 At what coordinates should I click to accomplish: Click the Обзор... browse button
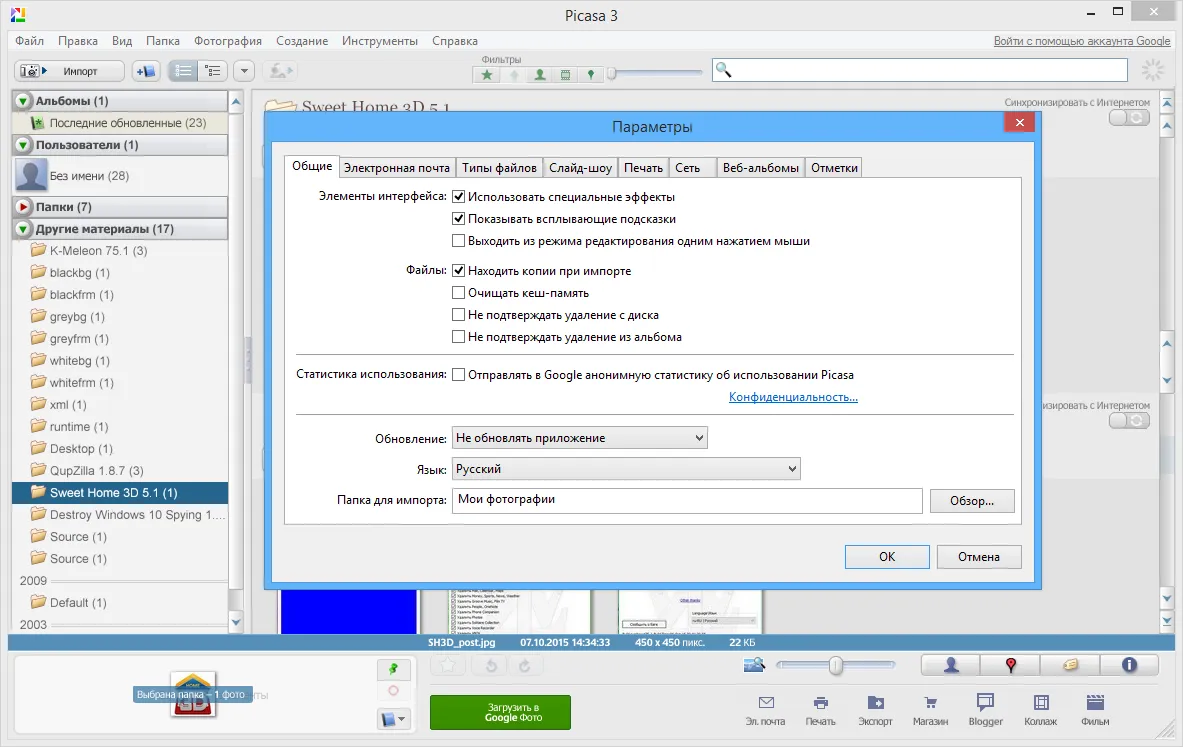coord(972,501)
